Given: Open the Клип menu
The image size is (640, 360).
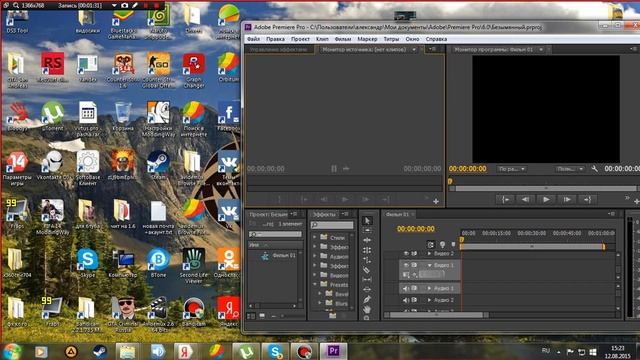Looking at the screenshot, I should point(322,39).
